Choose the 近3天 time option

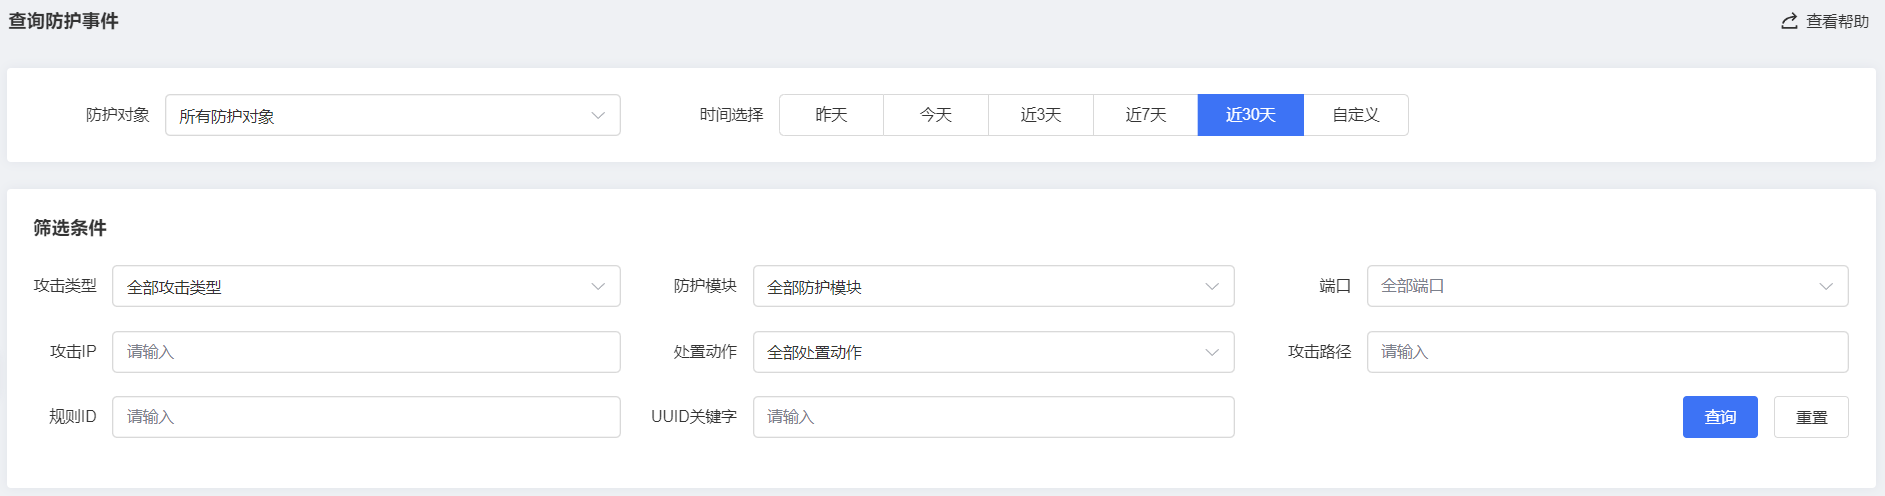point(1041,115)
